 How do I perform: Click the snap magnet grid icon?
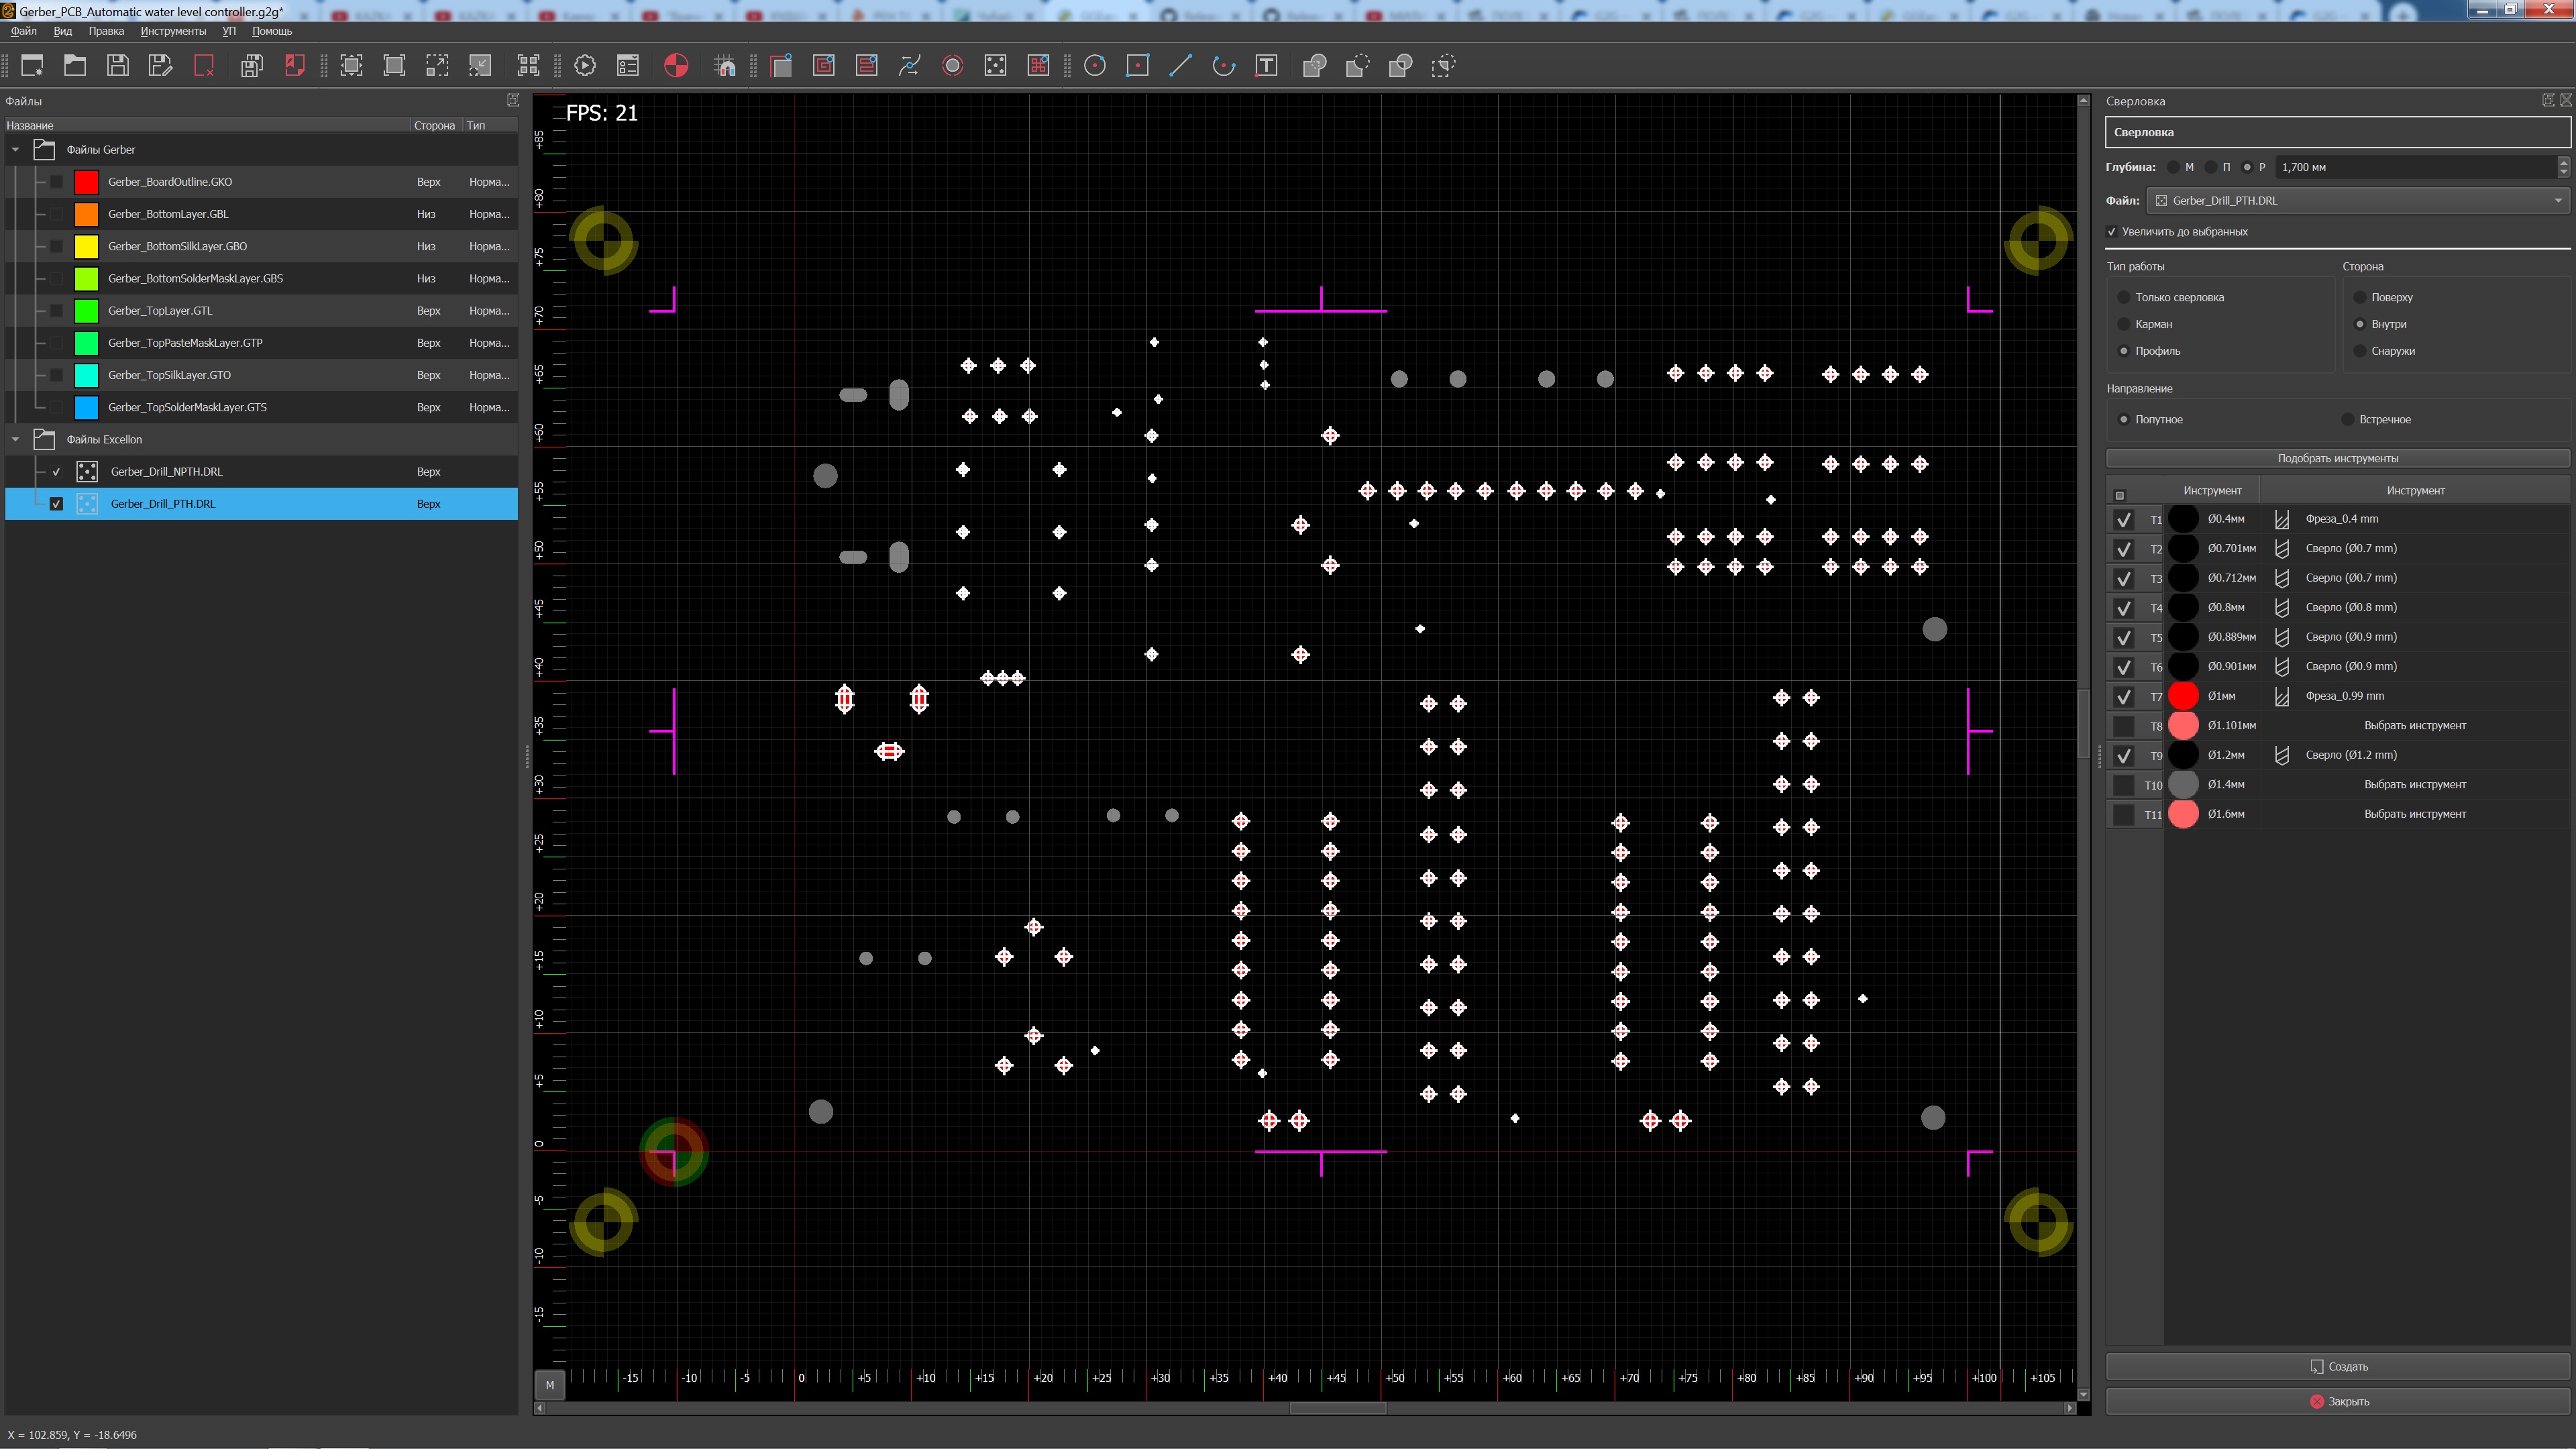pos(725,66)
